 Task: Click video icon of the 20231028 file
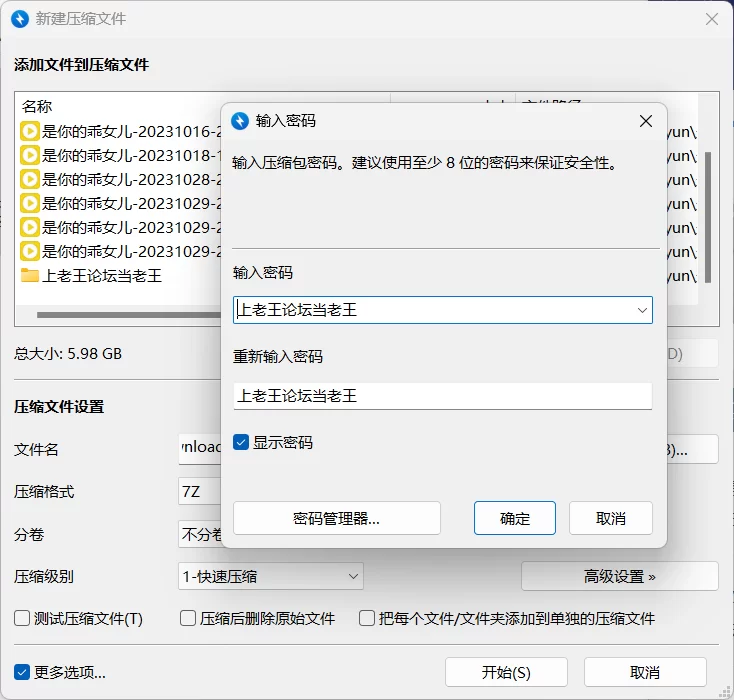pyautogui.click(x=29, y=179)
